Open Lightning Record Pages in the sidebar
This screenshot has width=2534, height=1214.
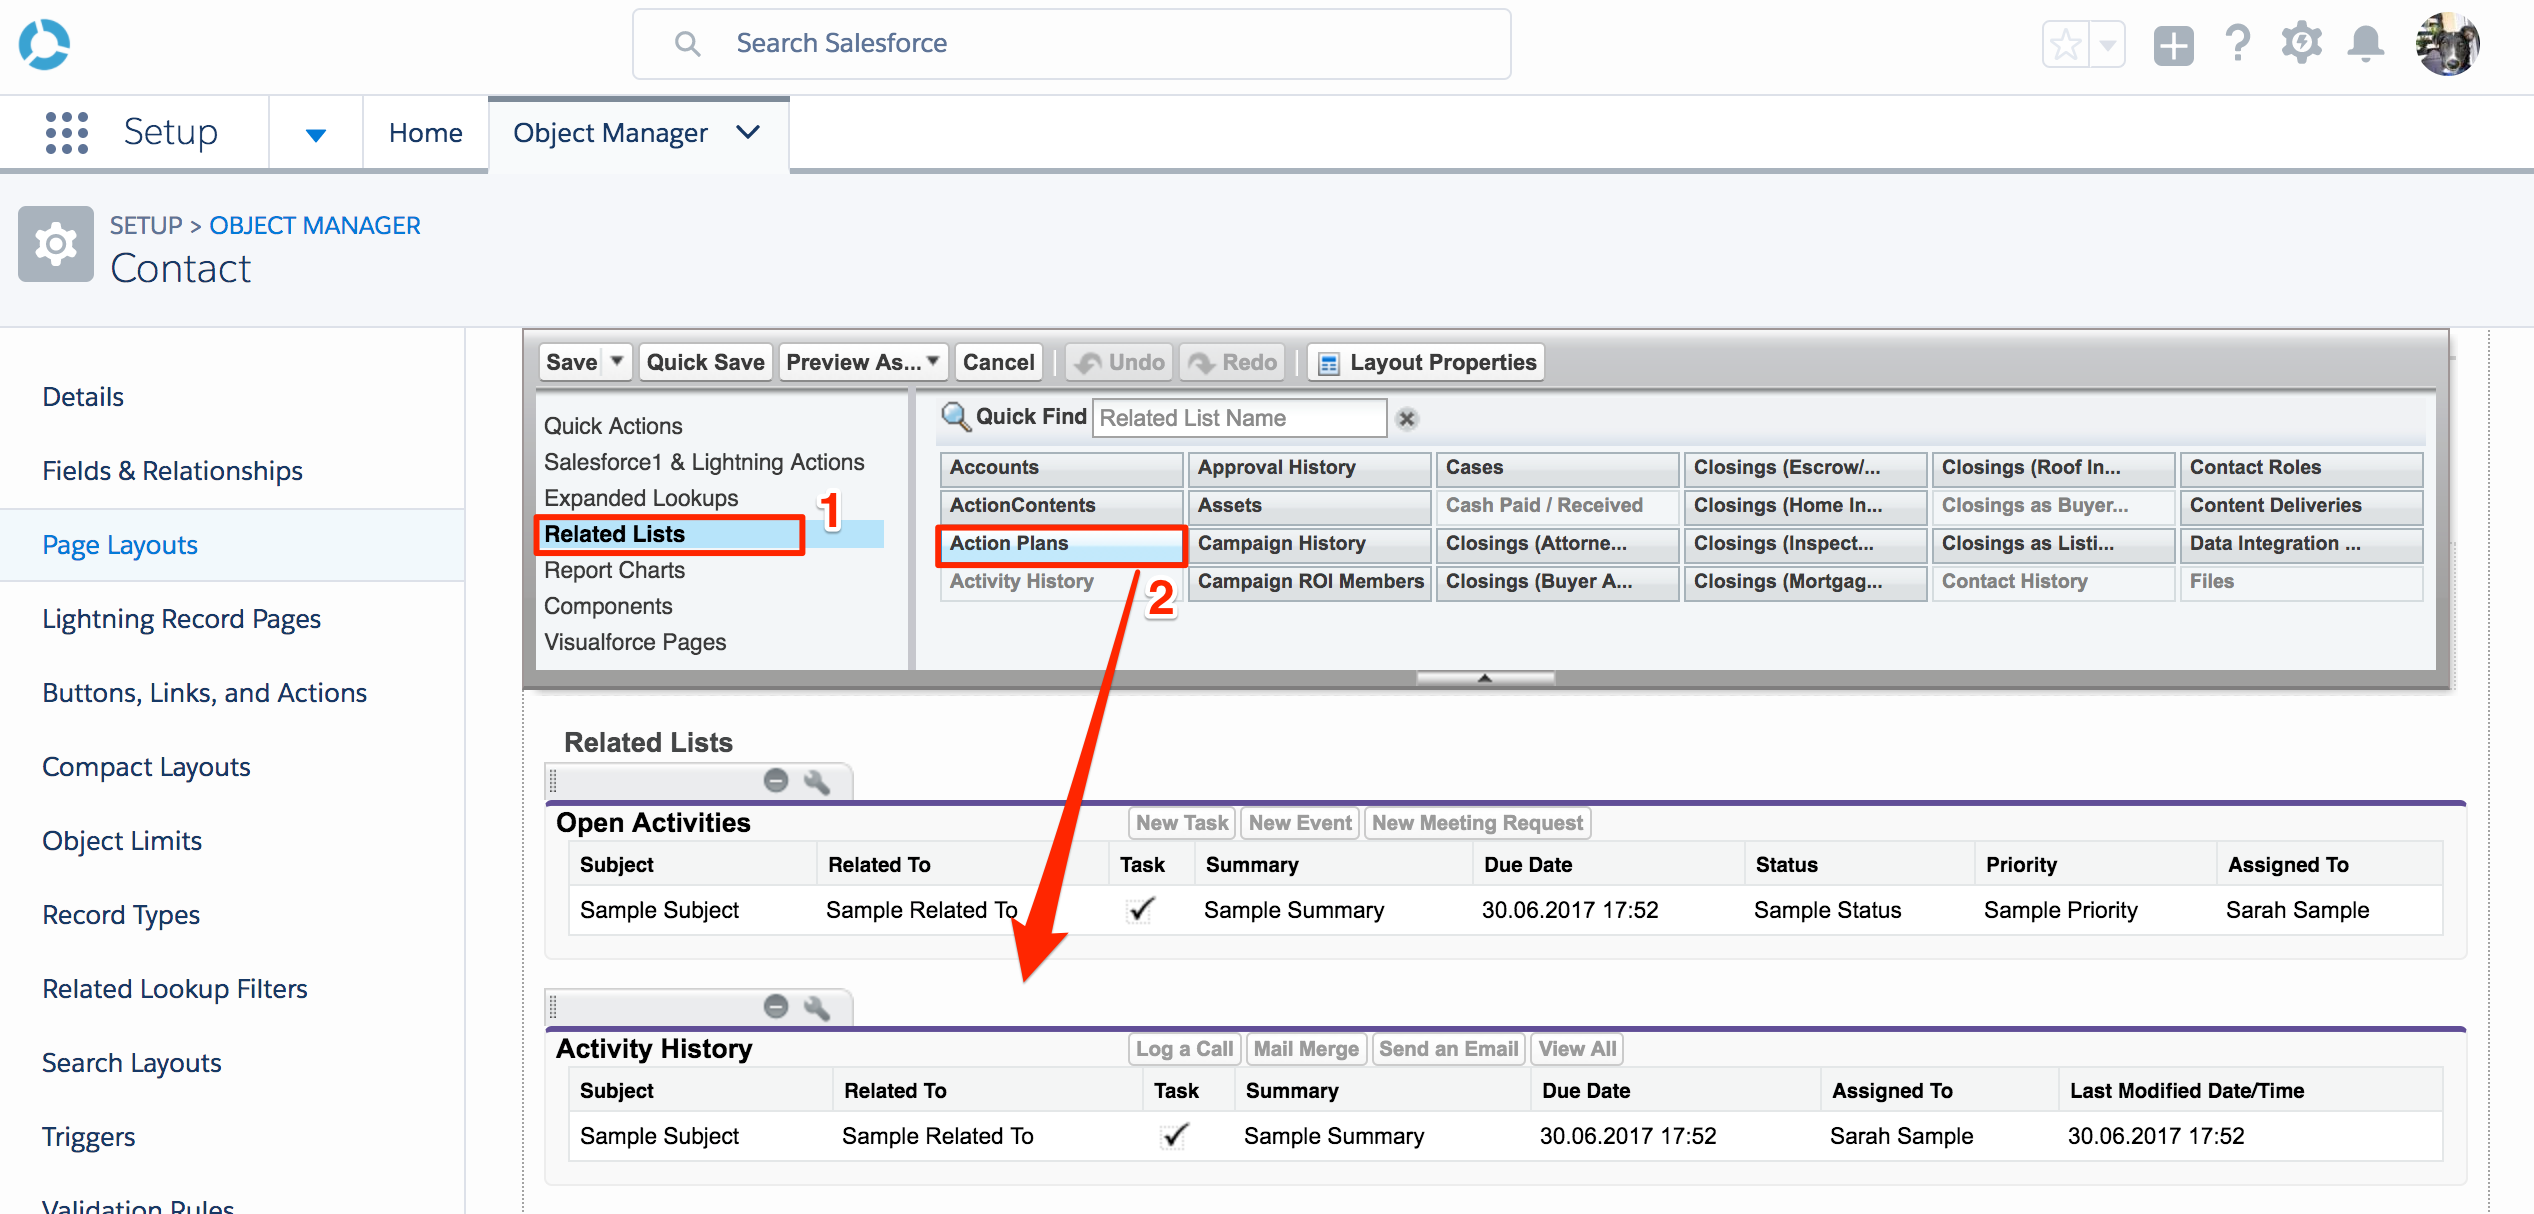(x=181, y=619)
